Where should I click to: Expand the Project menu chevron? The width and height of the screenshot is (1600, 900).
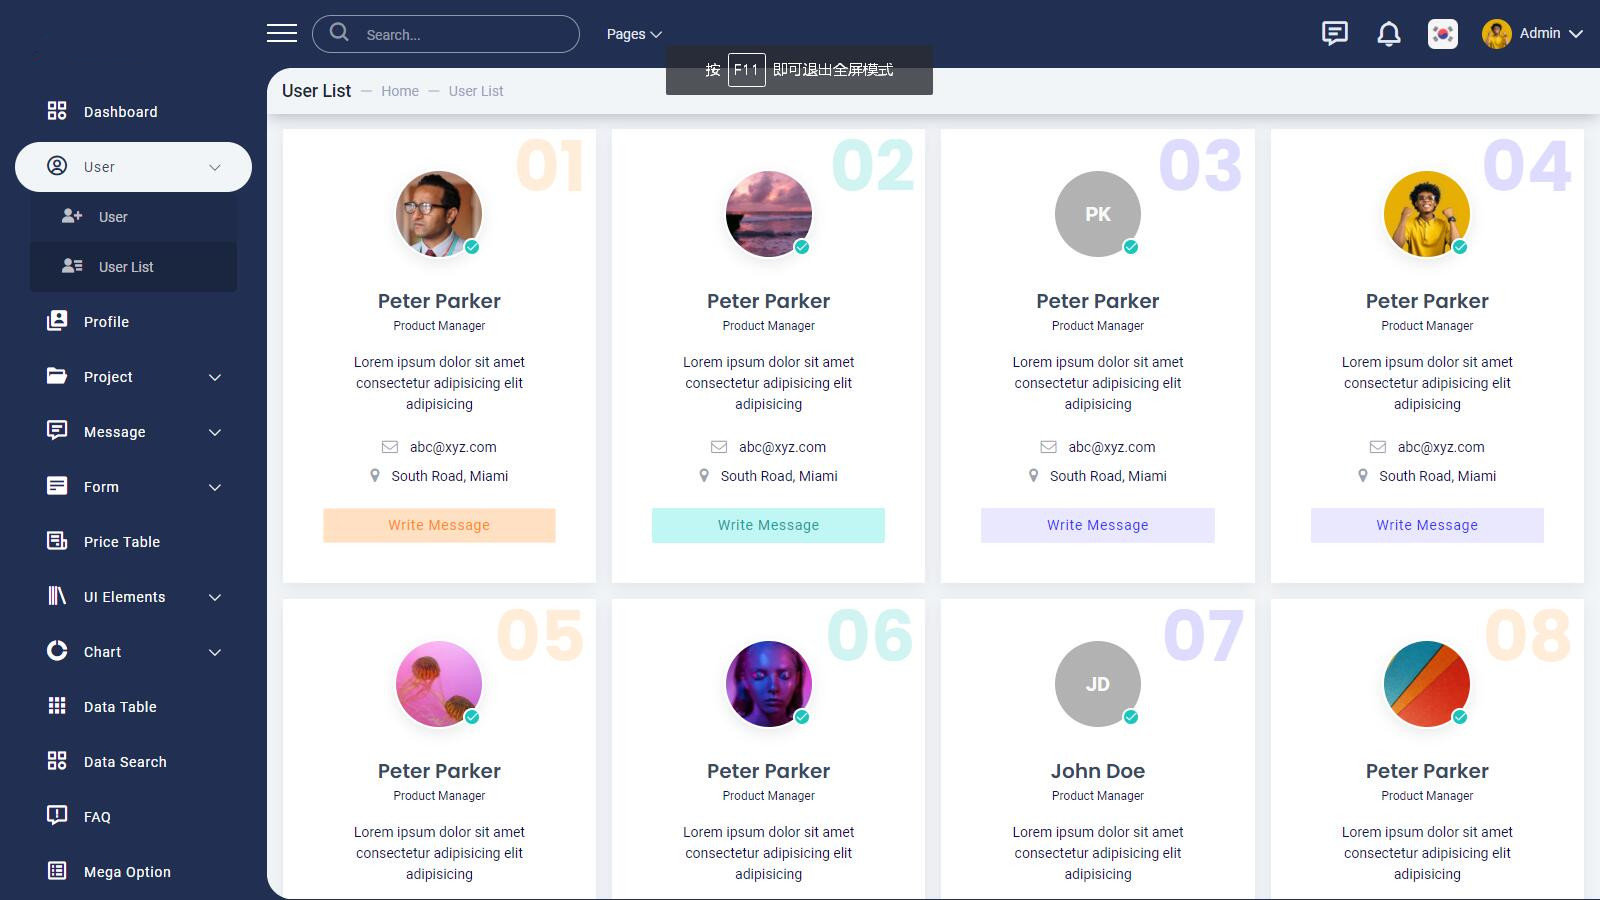pyautogui.click(x=215, y=377)
